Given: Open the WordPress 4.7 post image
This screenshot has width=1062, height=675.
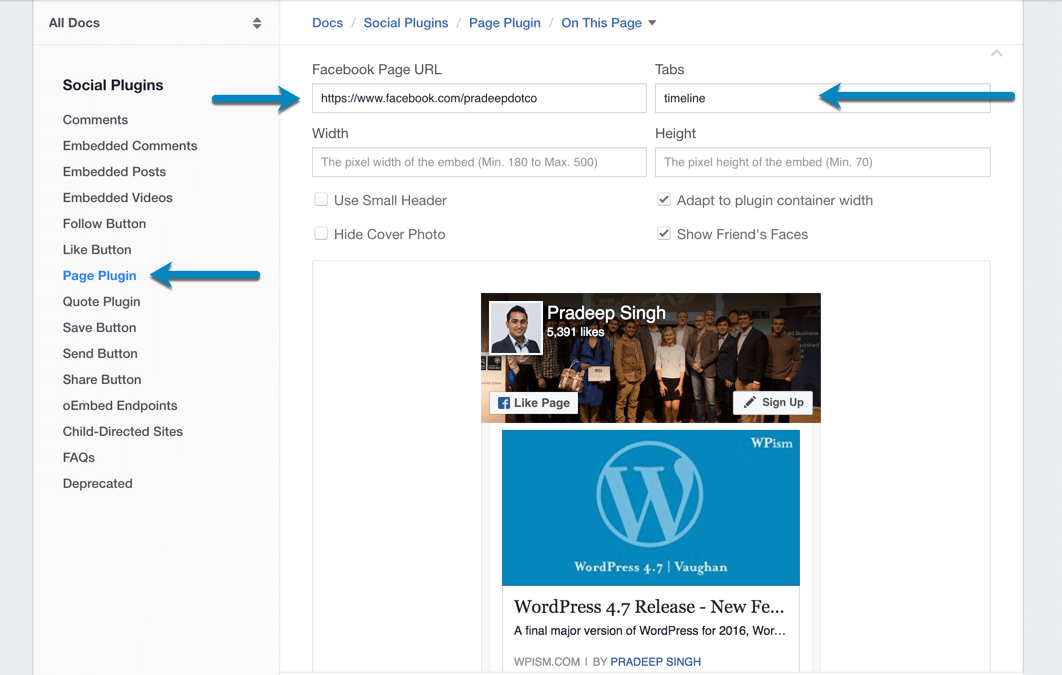Looking at the screenshot, I should coord(650,508).
